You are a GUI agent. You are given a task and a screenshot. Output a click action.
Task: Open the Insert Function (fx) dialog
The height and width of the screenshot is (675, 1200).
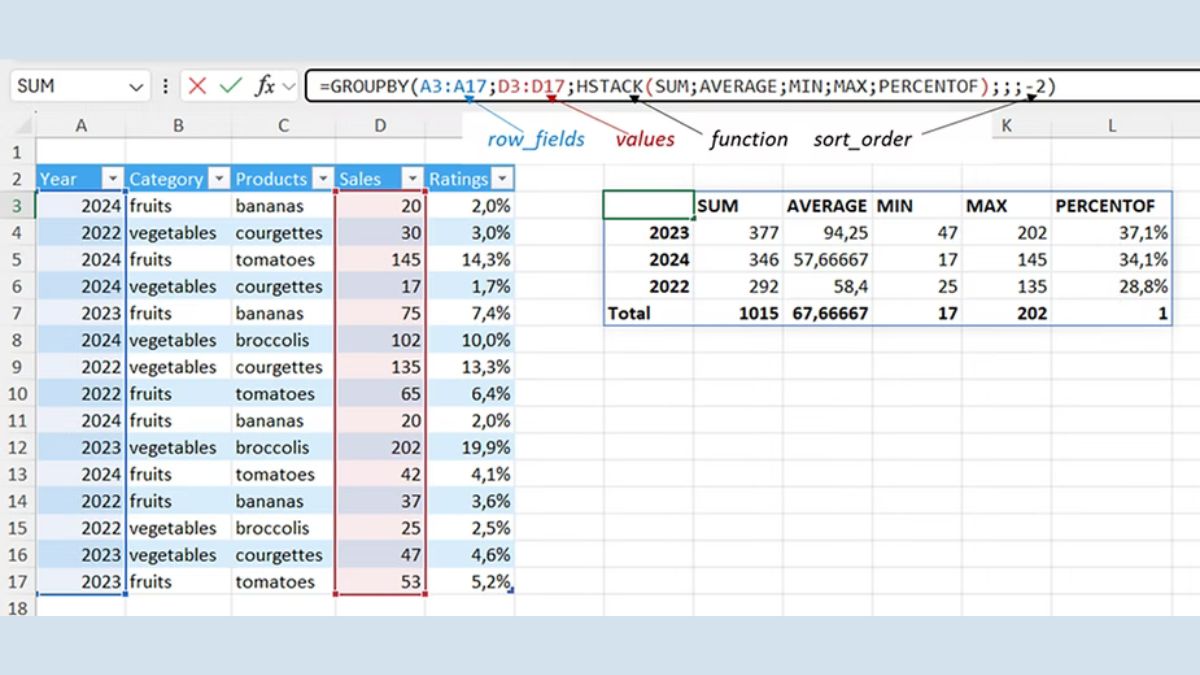pyautogui.click(x=265, y=86)
